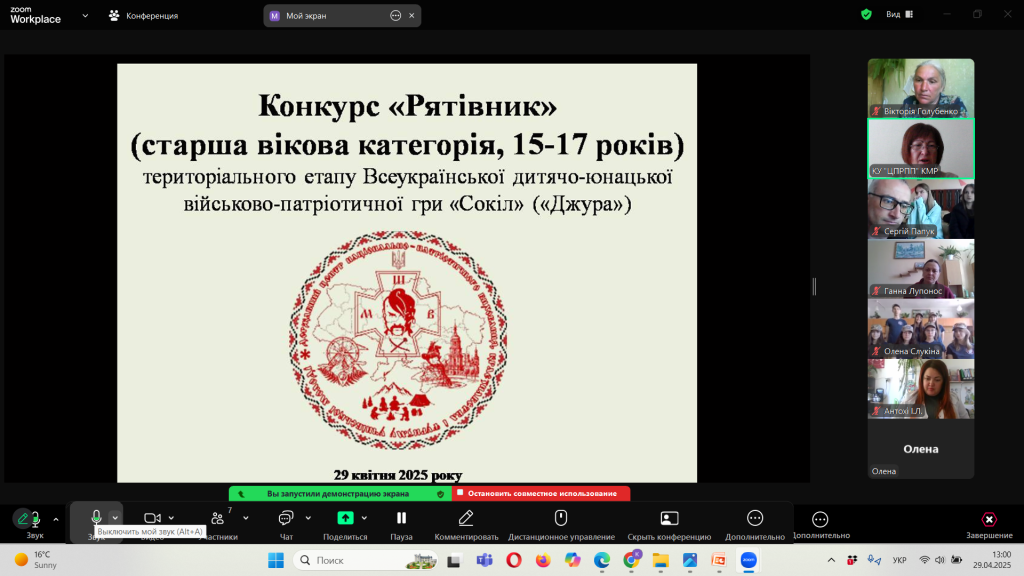Image resolution: width=1024 pixels, height=576 pixels.
Task: Select the Олена participant tile
Action: 921,449
